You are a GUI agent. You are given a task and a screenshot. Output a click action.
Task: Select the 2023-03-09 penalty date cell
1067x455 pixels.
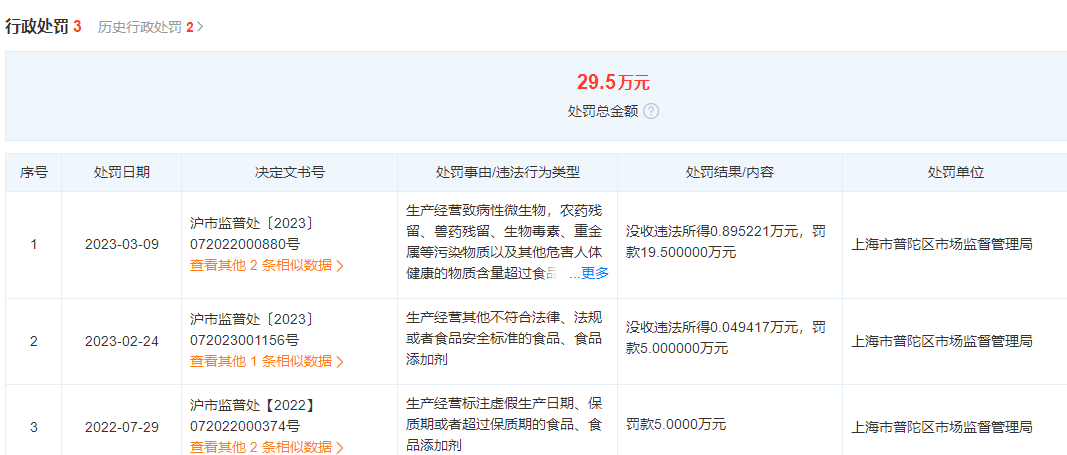122,245
